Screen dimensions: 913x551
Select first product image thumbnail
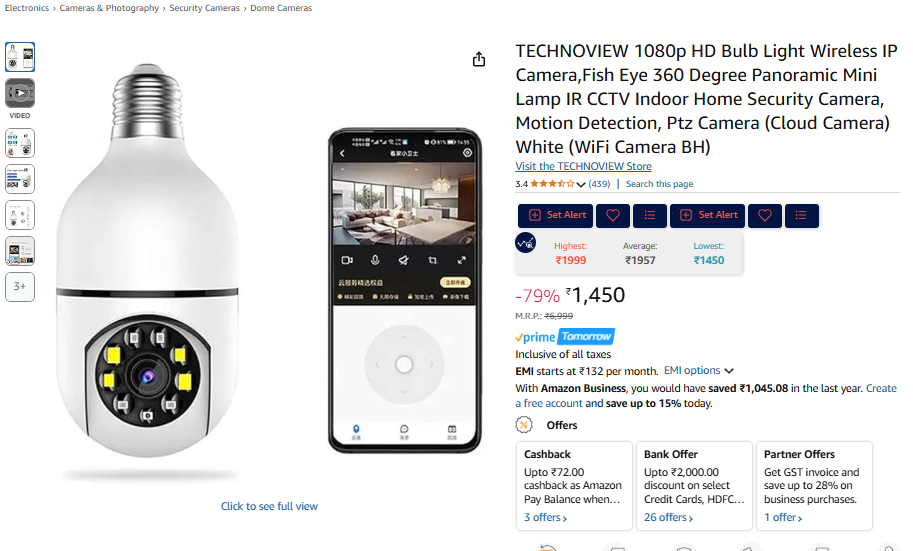point(20,57)
